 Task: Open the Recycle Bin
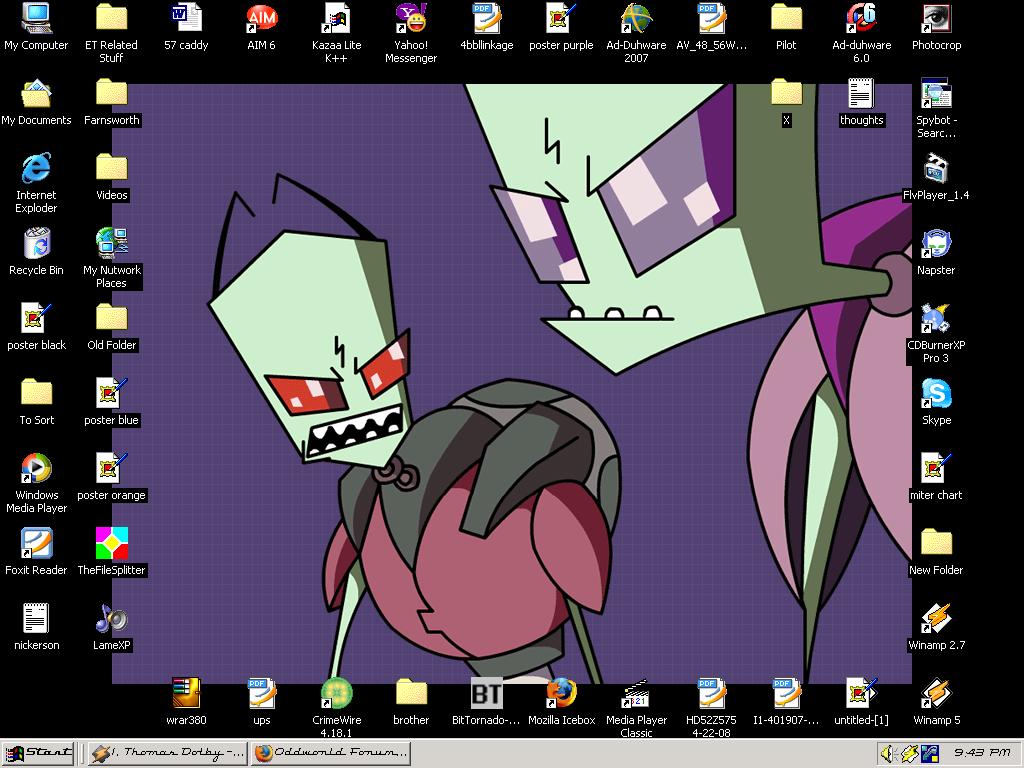(36, 243)
